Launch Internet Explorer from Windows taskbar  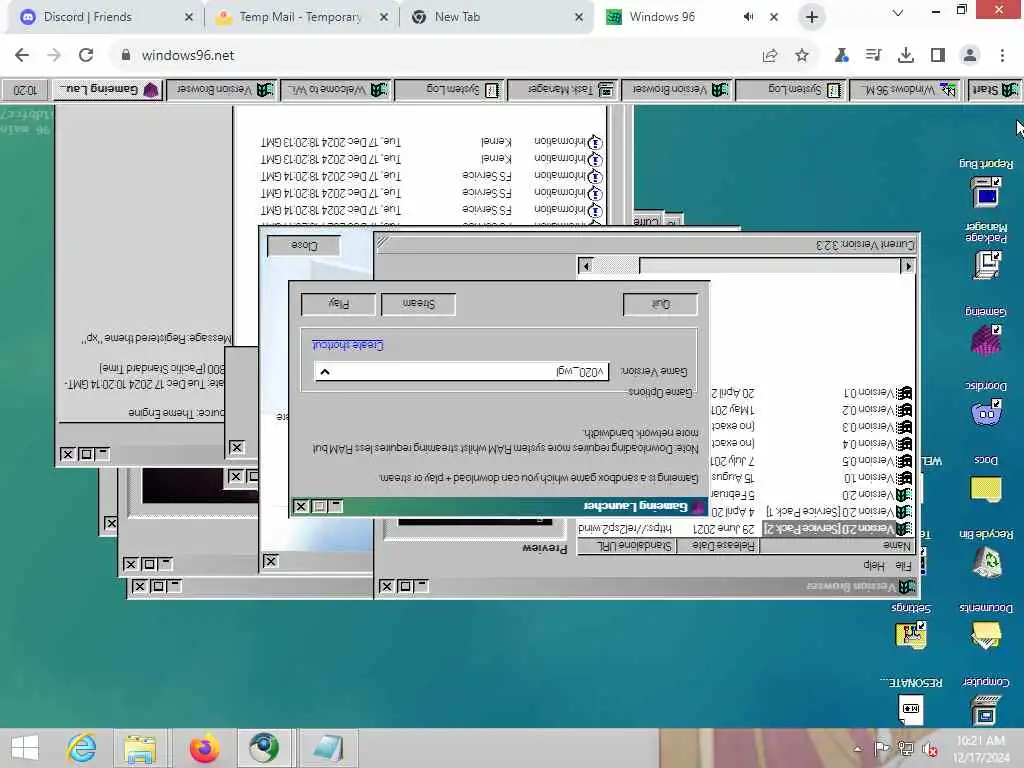82,748
